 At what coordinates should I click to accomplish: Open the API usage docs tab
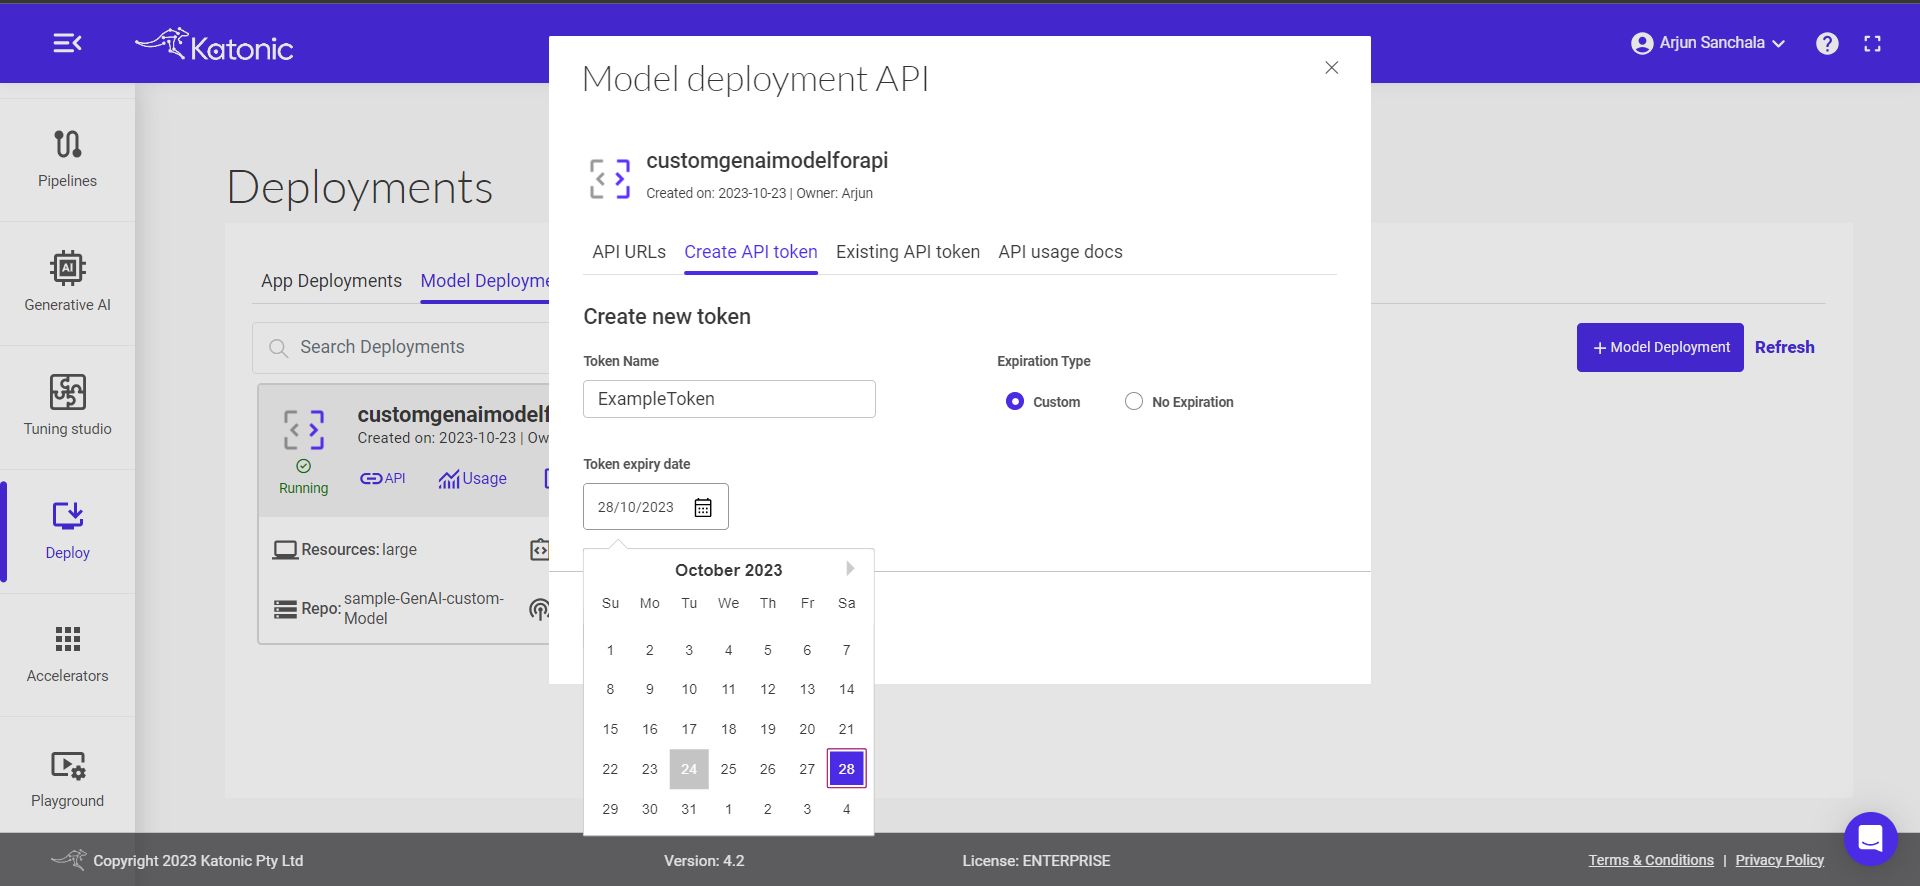tap(1060, 252)
